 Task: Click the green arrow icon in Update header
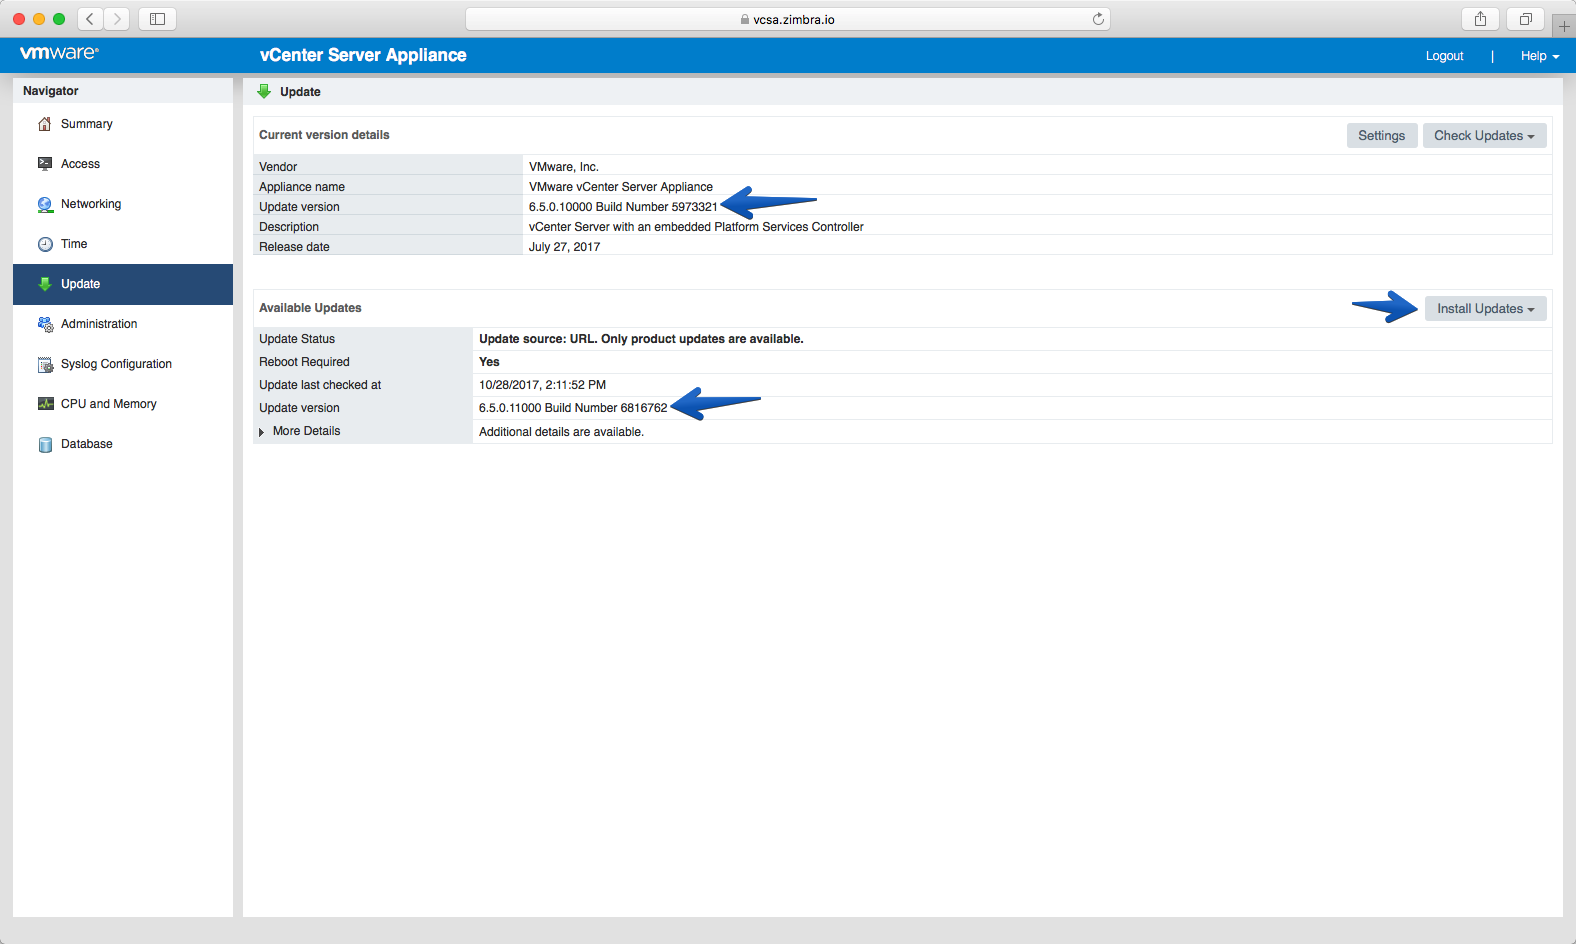[264, 91]
